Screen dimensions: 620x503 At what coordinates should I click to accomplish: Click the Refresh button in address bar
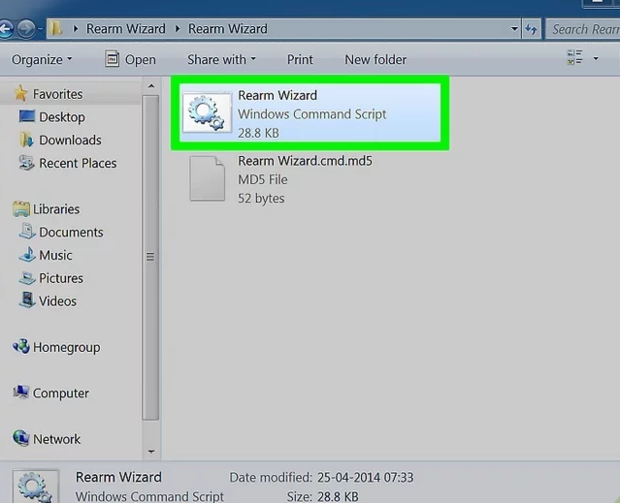click(531, 29)
